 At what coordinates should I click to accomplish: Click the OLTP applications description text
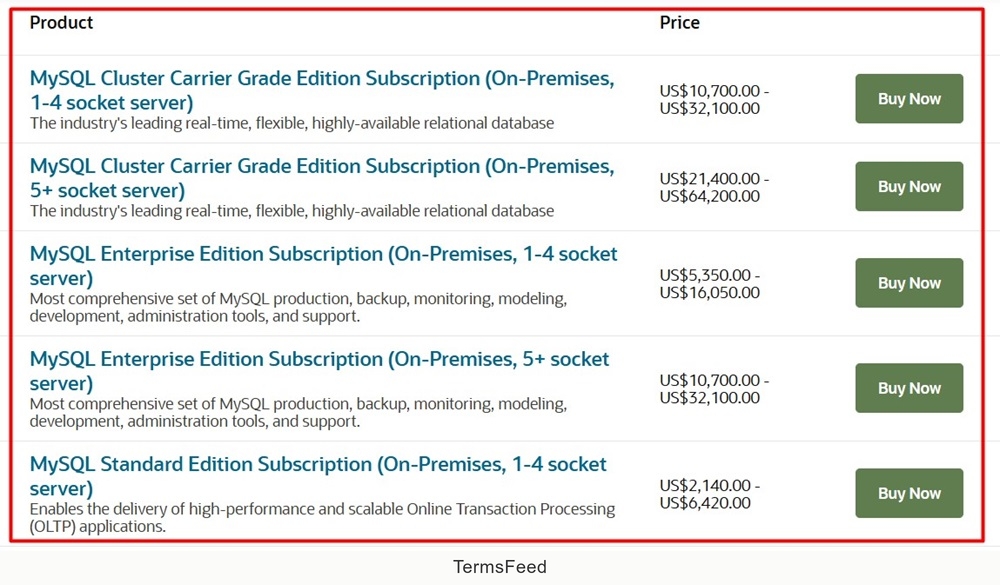322,518
